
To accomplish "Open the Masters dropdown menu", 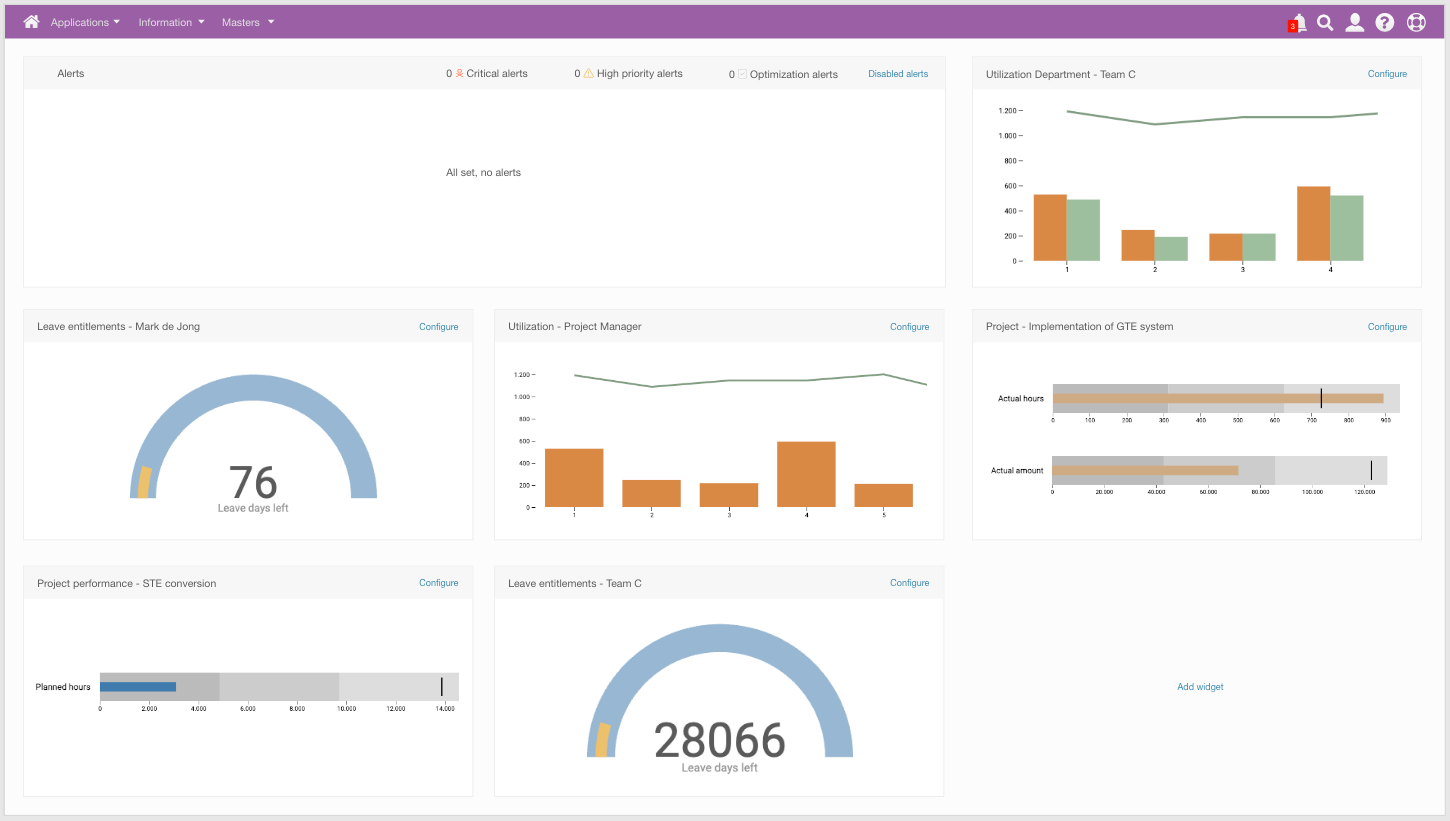I will 248,22.
